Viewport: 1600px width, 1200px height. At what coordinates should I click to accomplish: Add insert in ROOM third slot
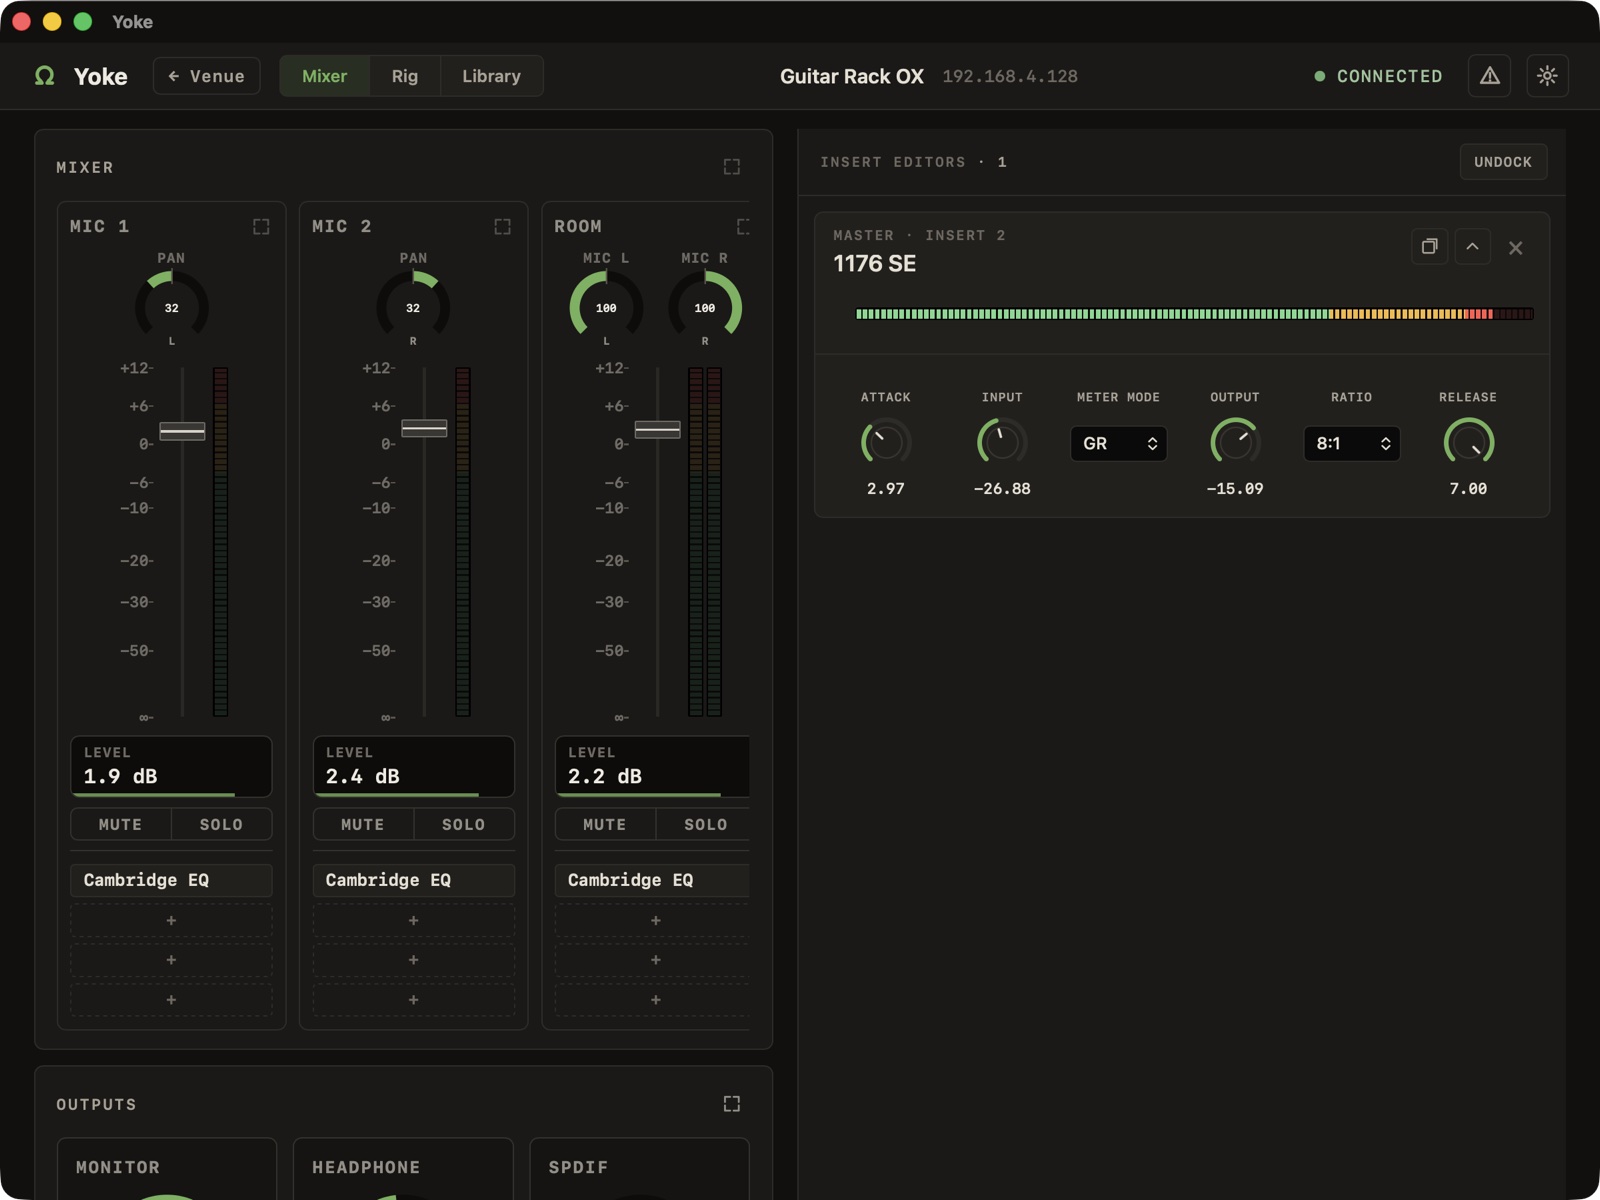(652, 960)
